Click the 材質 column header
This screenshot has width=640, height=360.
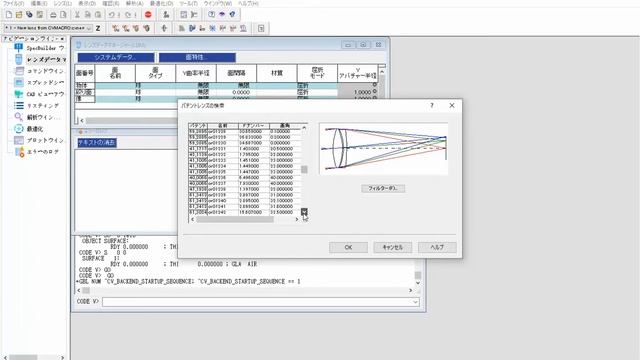(x=277, y=73)
